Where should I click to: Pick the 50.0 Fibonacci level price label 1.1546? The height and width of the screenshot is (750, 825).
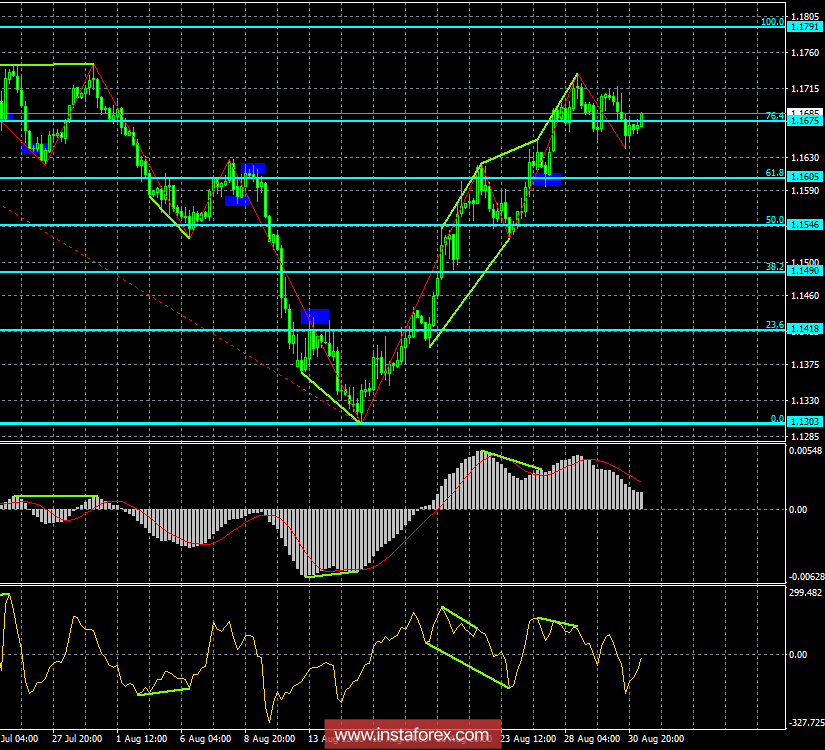point(804,225)
